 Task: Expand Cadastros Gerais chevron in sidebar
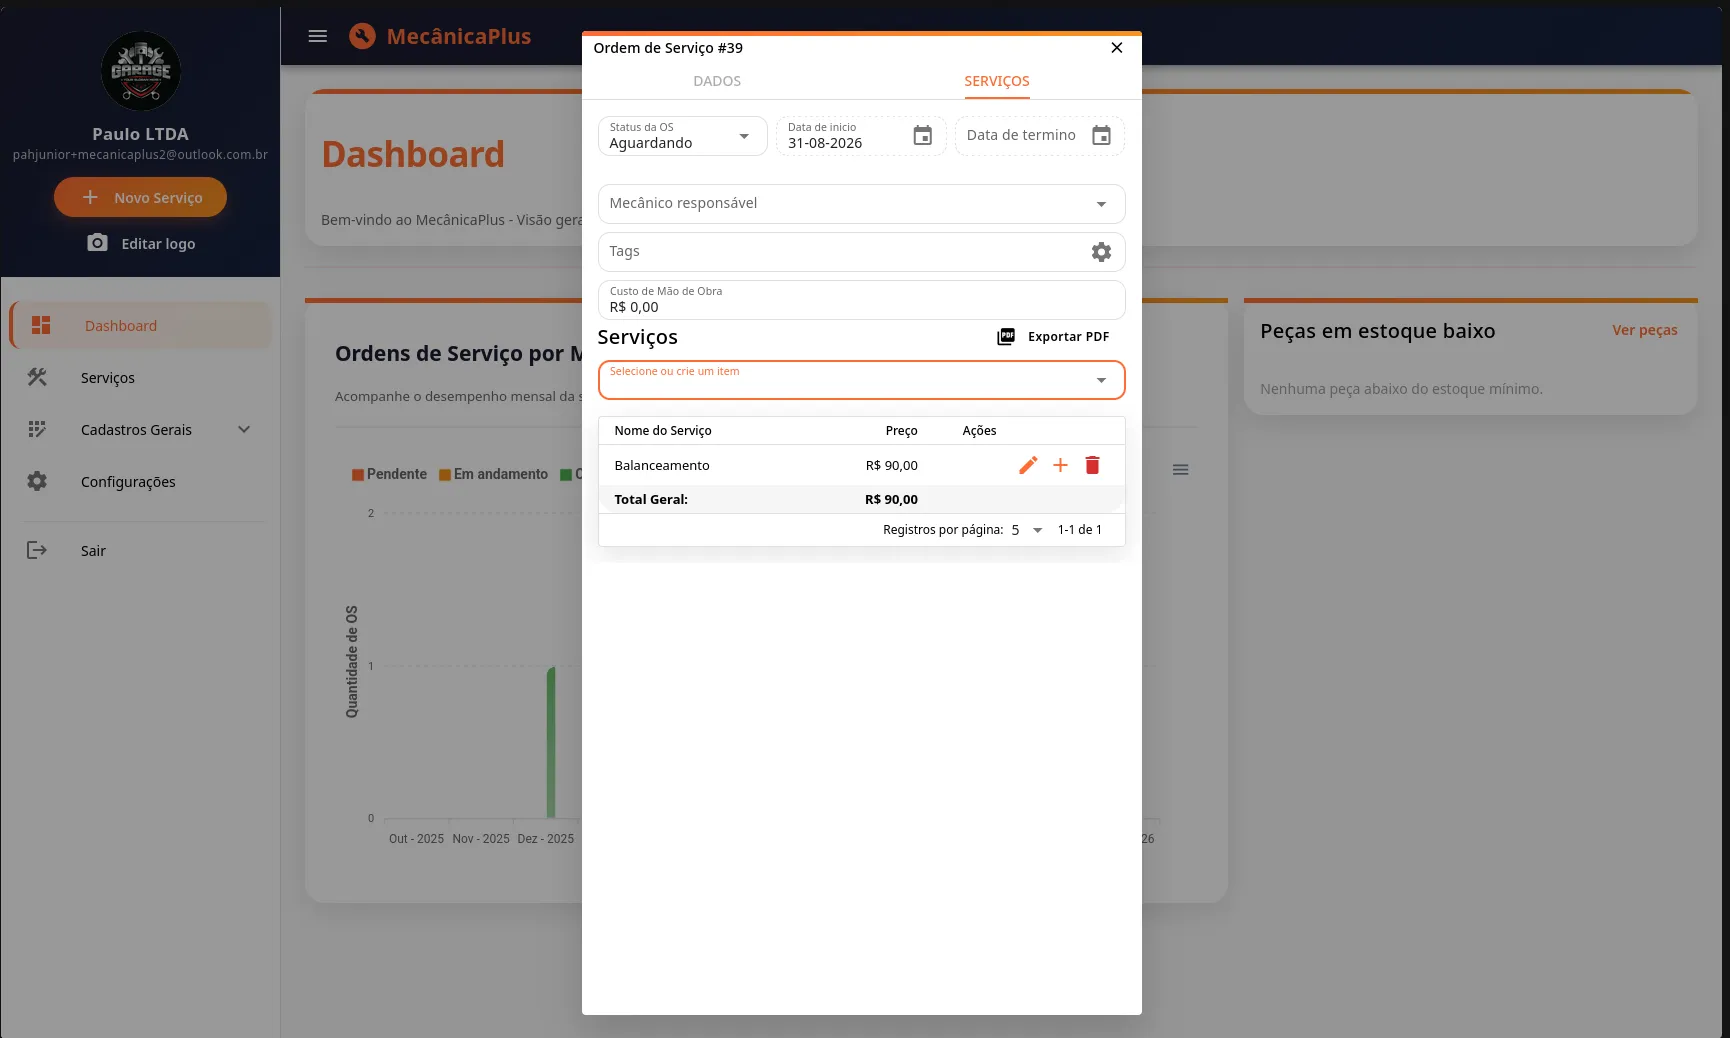coord(244,430)
